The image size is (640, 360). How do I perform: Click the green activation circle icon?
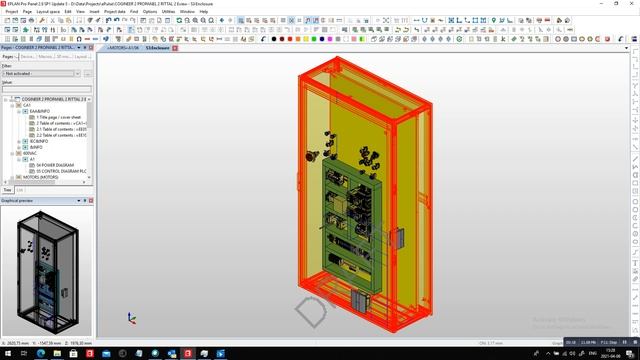460,39
